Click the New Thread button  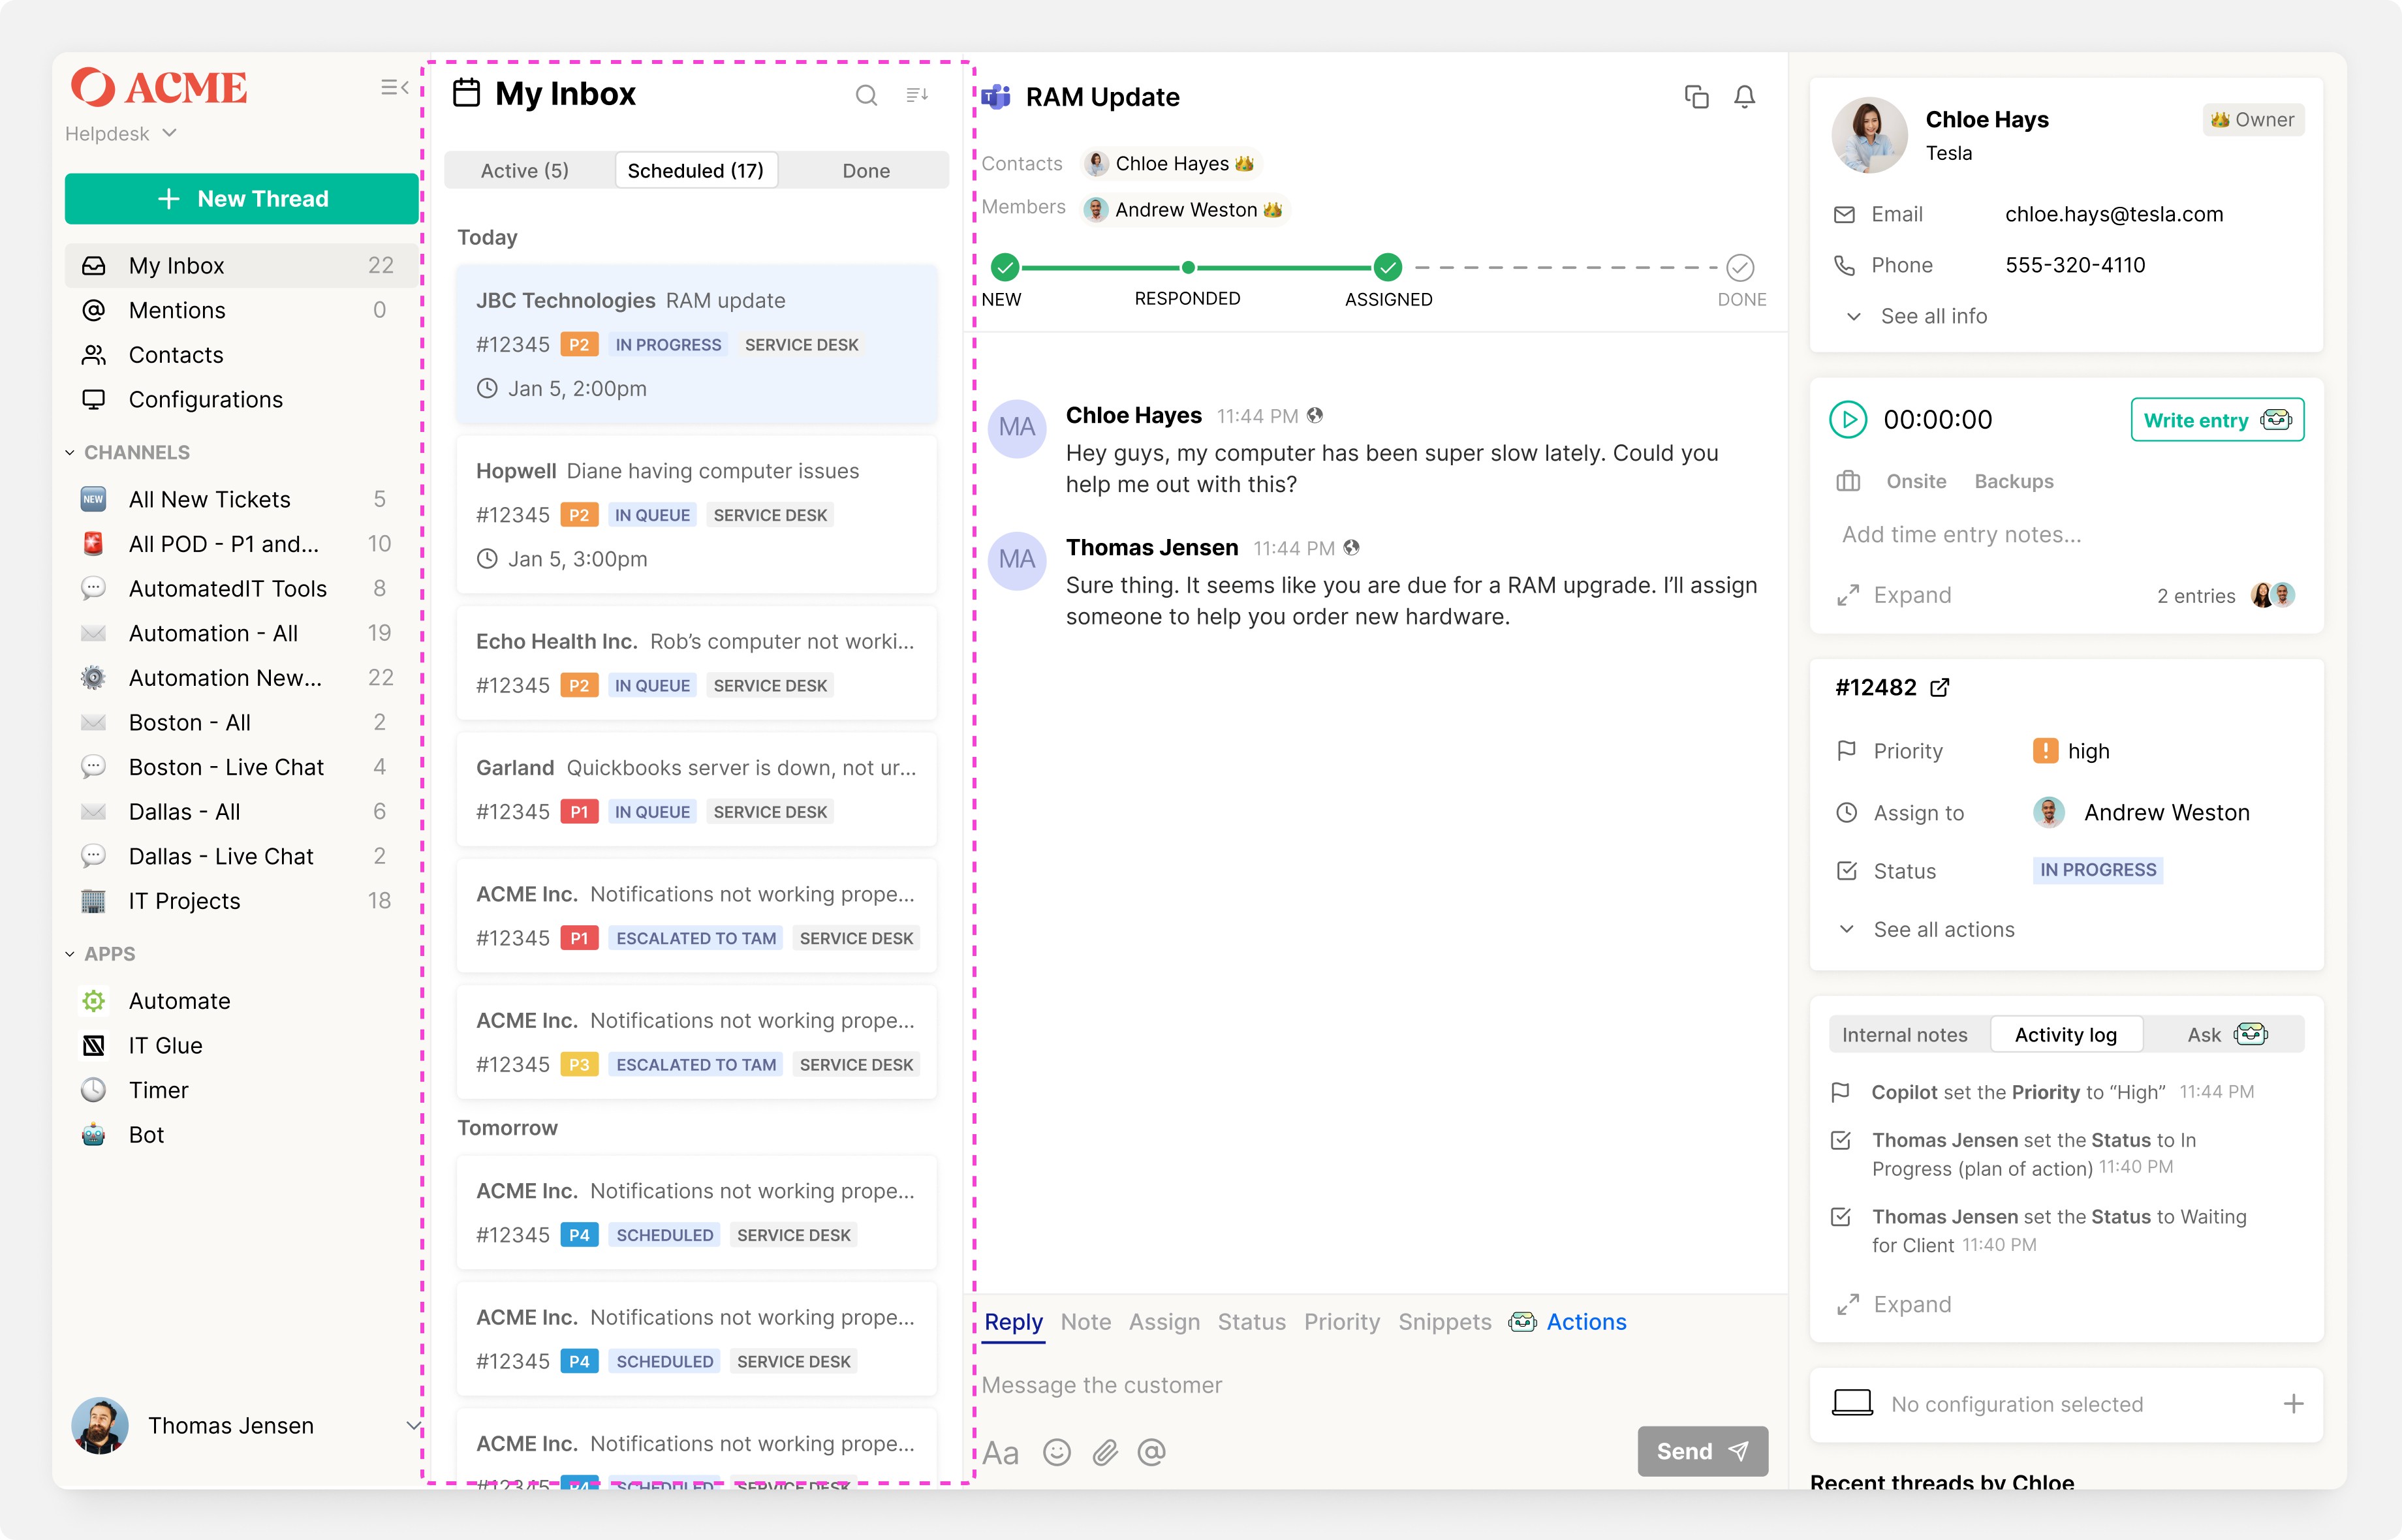click(242, 199)
